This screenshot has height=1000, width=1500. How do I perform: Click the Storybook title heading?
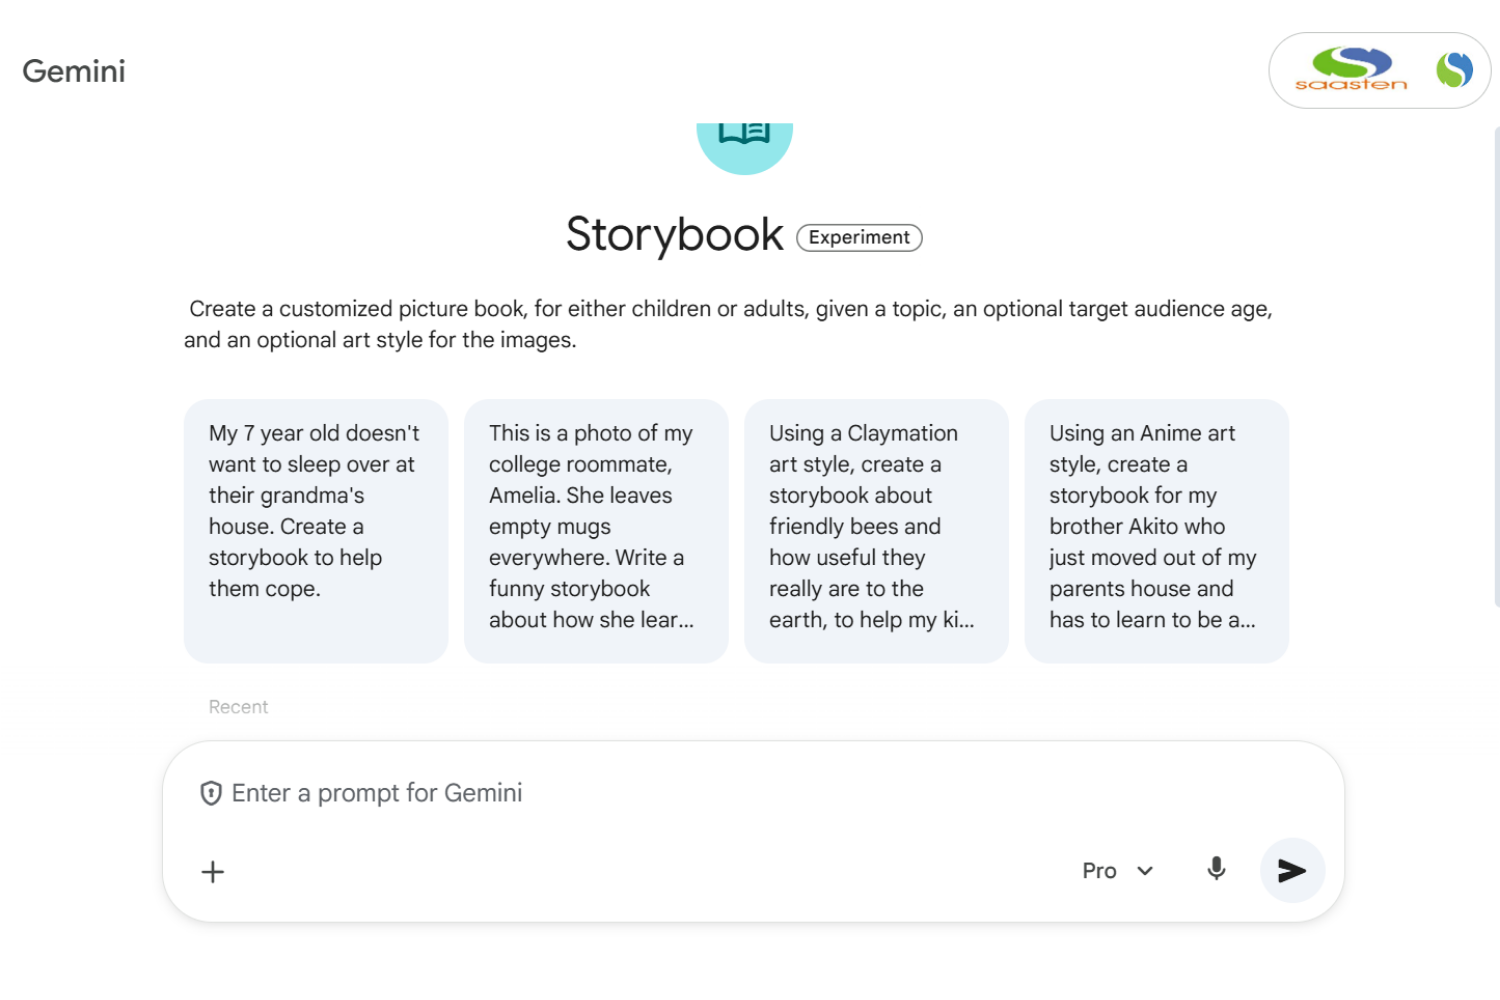point(674,235)
